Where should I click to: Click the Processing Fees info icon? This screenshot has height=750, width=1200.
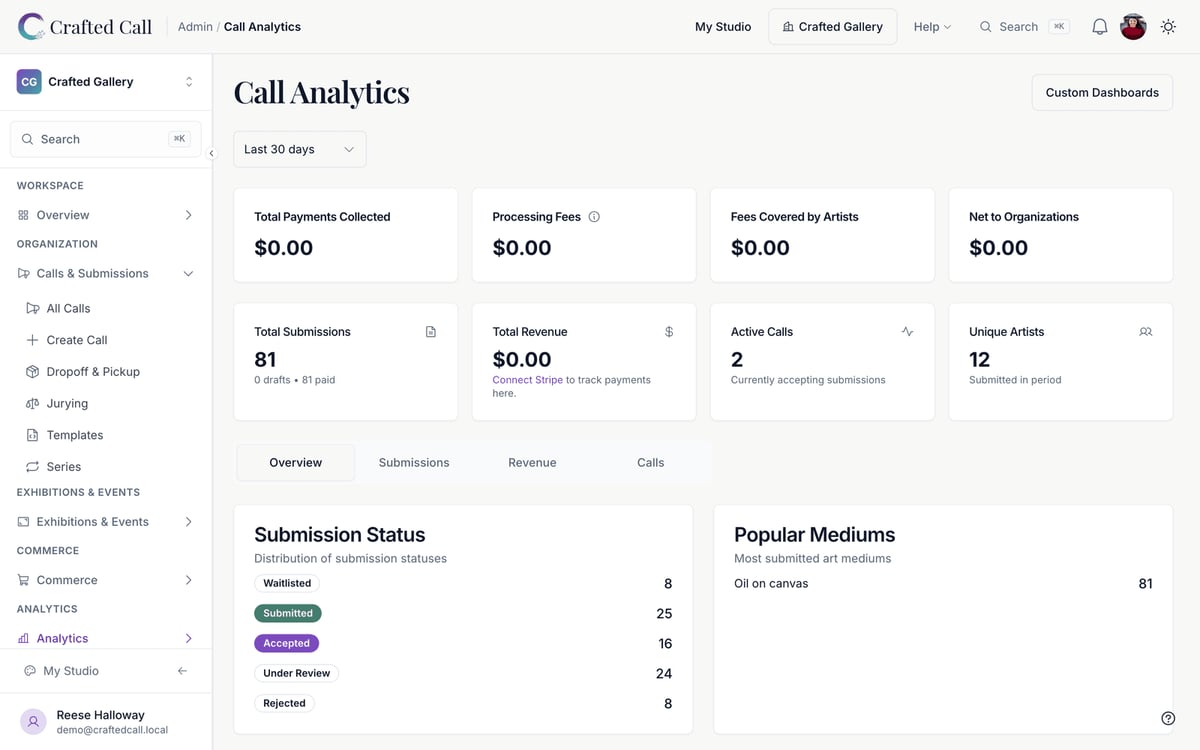(594, 217)
